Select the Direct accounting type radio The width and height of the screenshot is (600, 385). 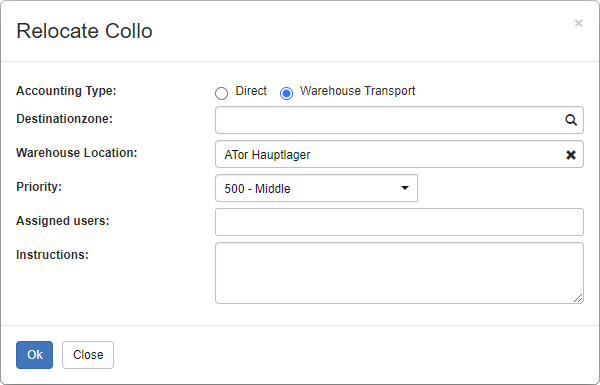click(x=221, y=93)
